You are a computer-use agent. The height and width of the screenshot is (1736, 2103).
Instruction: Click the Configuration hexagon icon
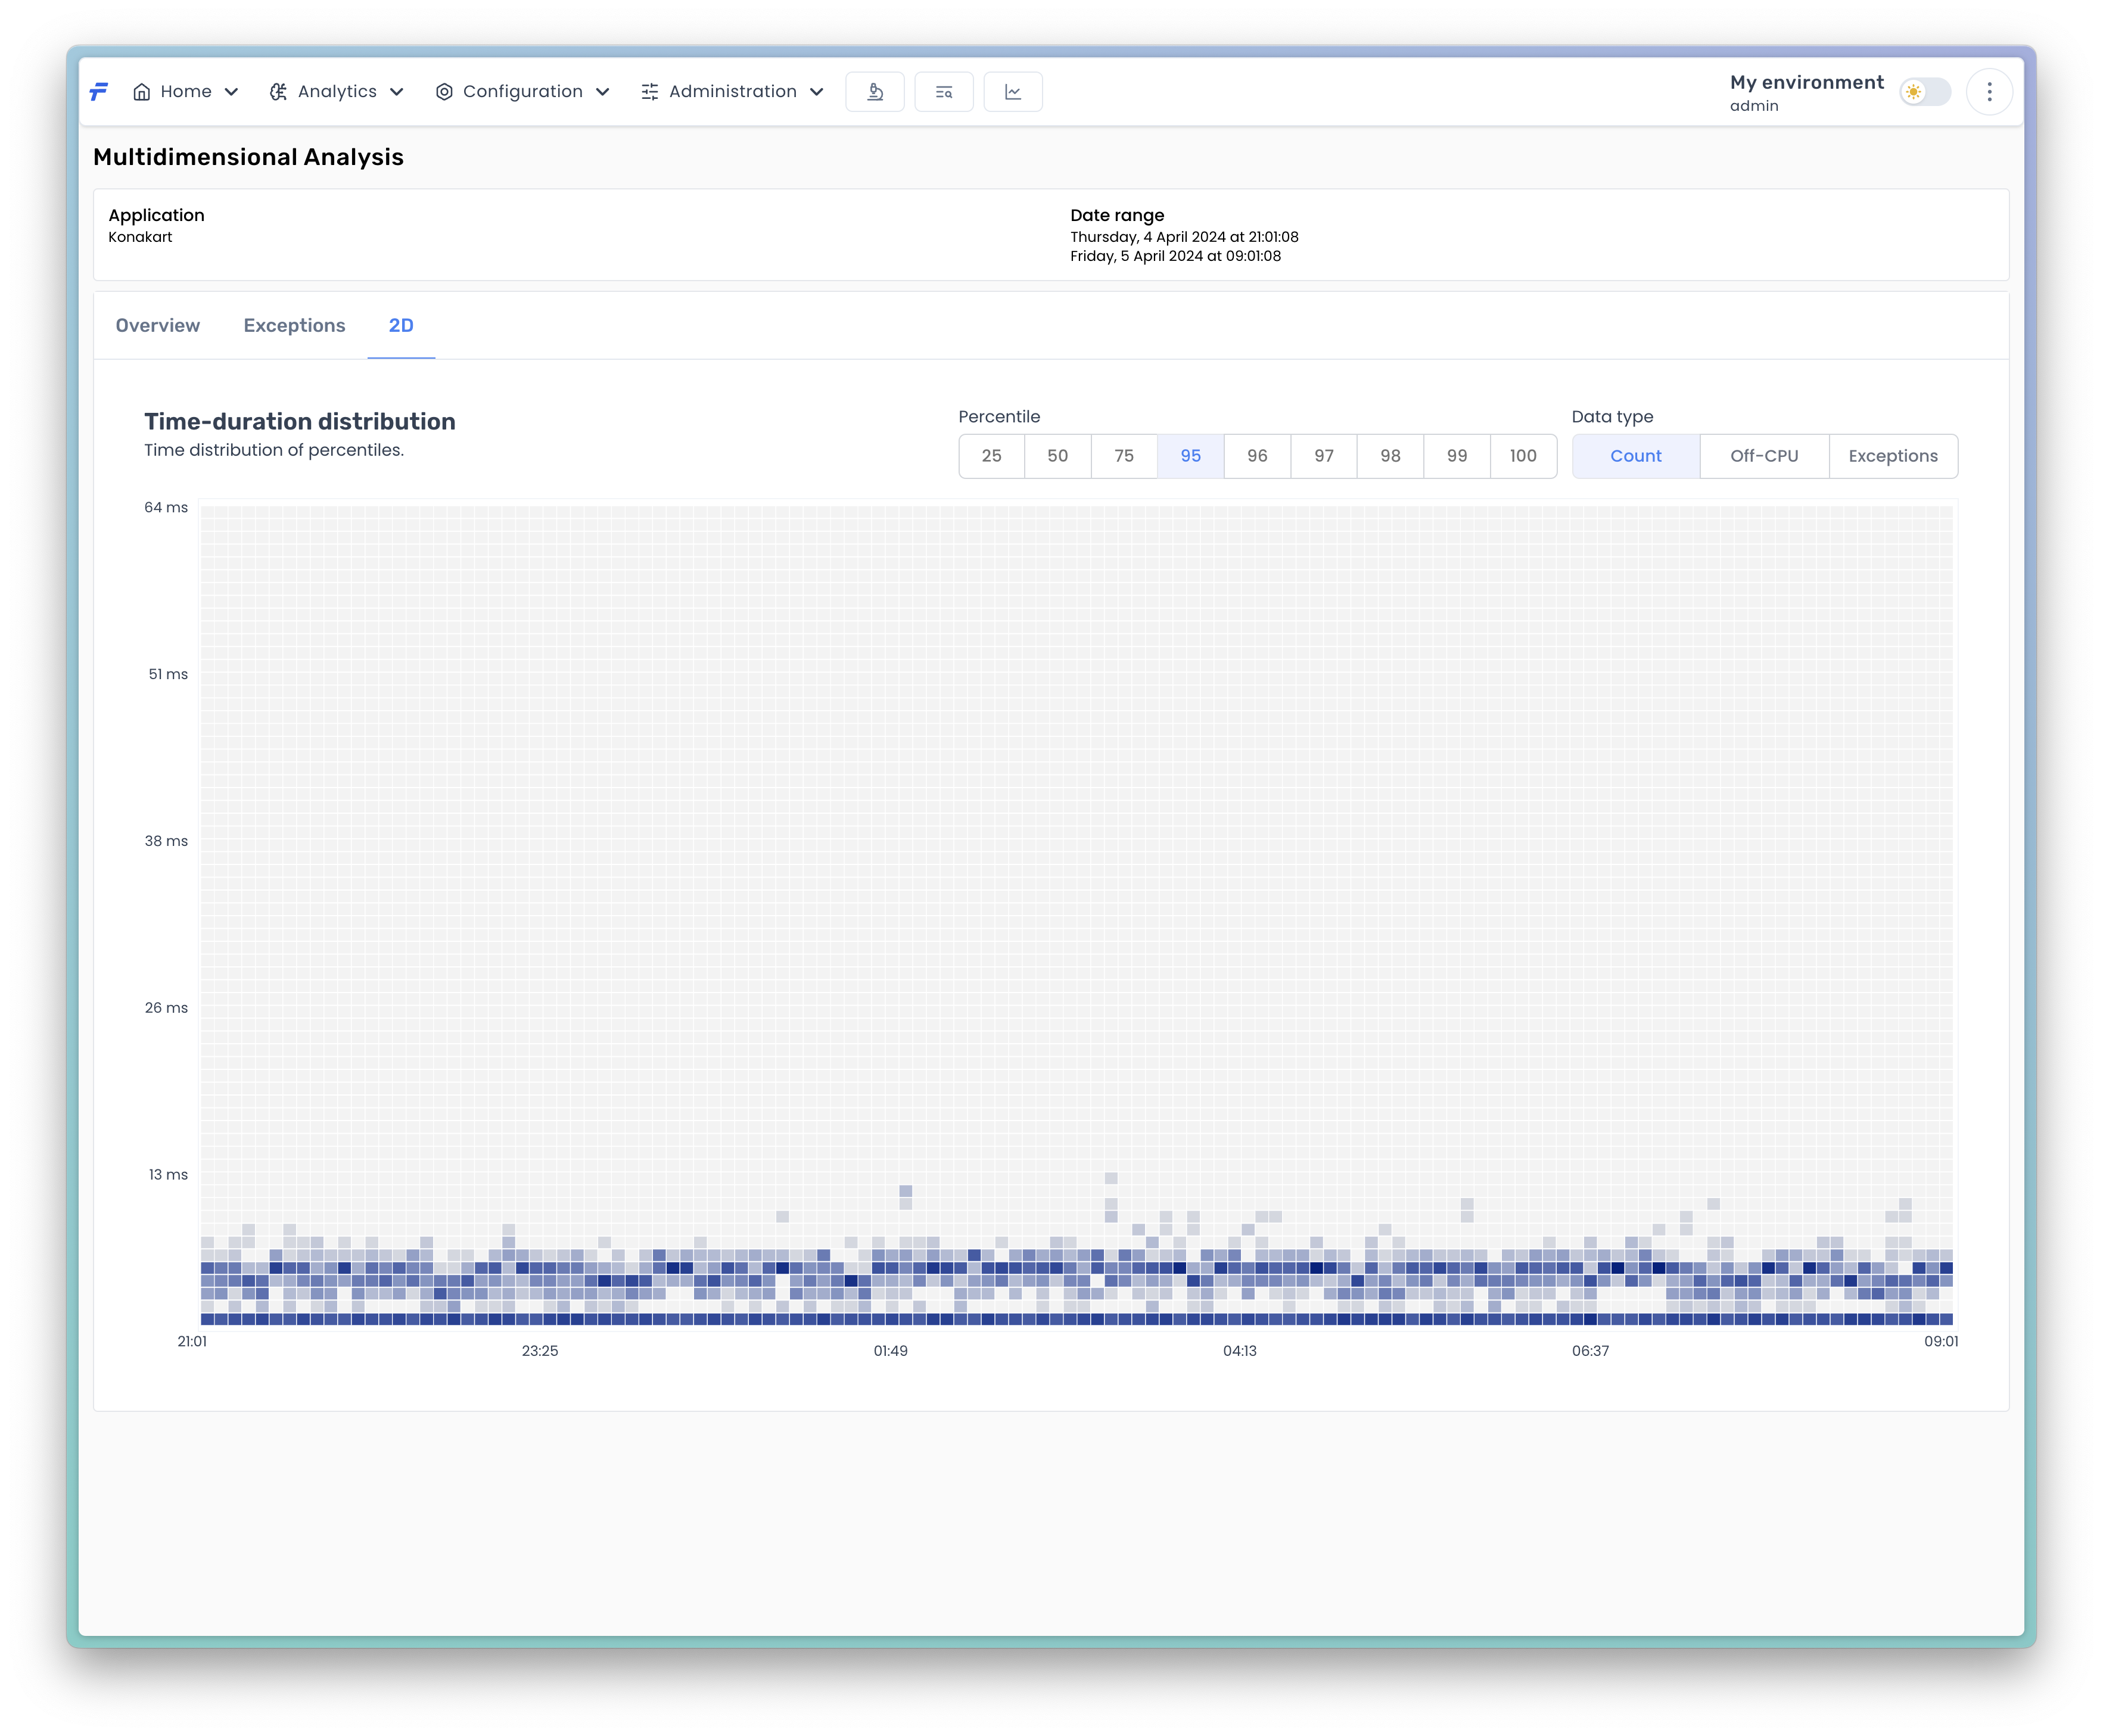click(x=444, y=92)
